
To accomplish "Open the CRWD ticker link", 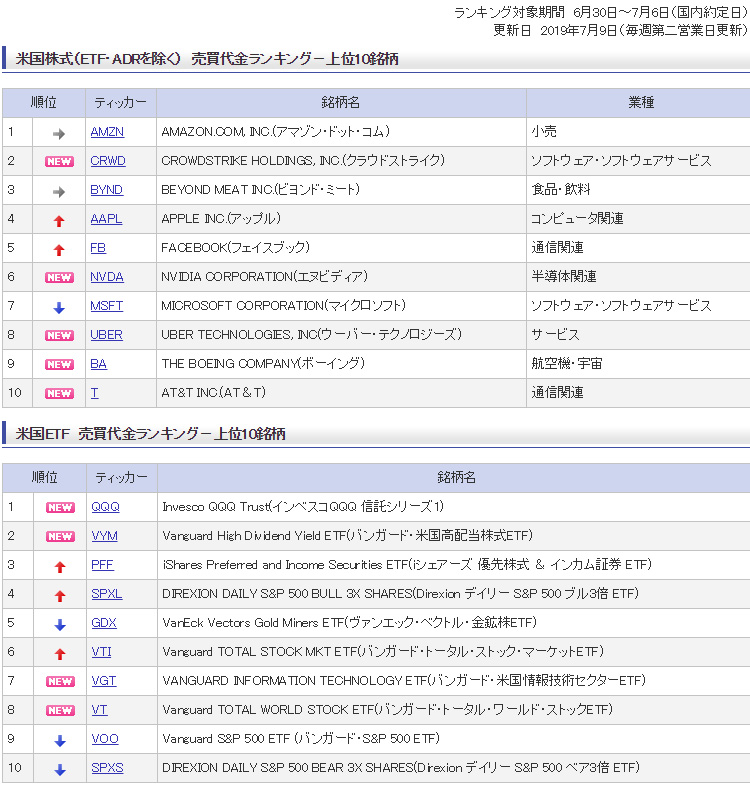I will pyautogui.click(x=108, y=161).
